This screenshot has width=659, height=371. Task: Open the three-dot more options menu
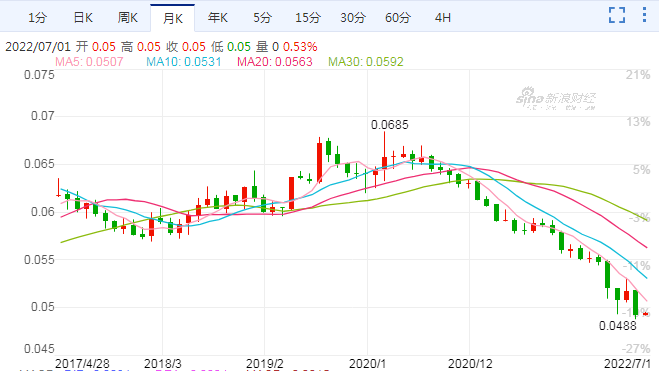(x=644, y=15)
